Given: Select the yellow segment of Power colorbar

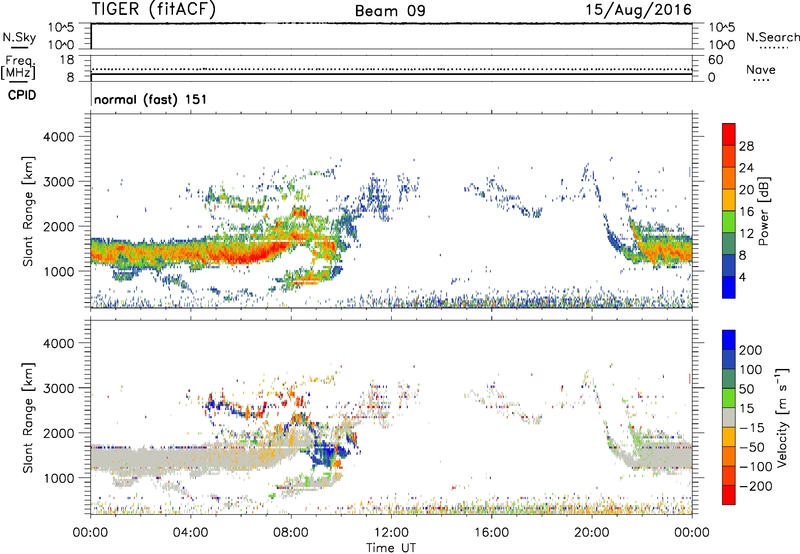Looking at the screenshot, I should pos(729,200).
